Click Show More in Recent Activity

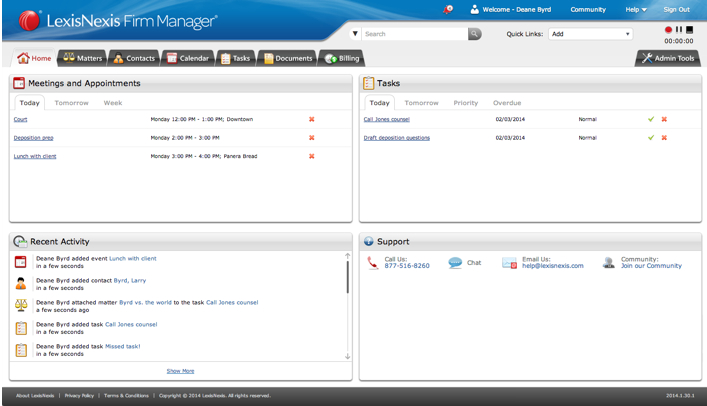pos(180,371)
